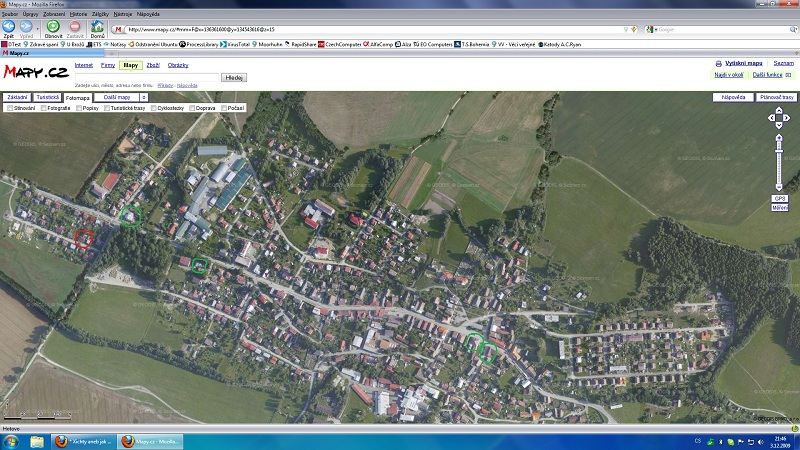This screenshot has height=450, width=800.
Task: Open the Historie menu
Action: (x=78, y=14)
